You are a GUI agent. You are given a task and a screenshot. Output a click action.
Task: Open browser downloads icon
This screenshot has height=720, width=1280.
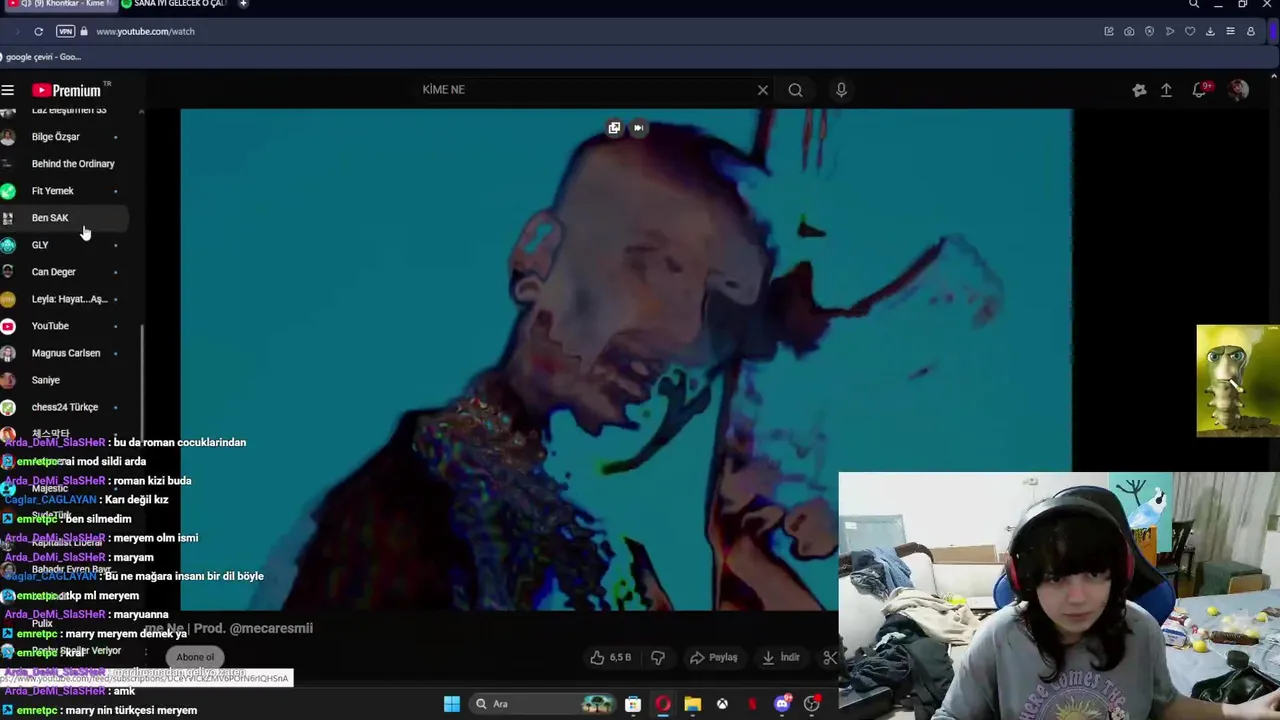click(x=1210, y=31)
